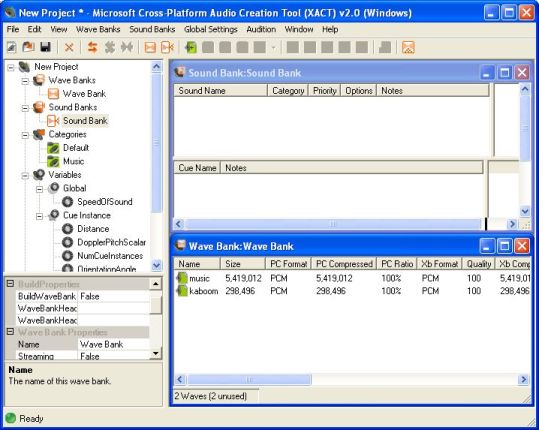Open the Global Settings menu
This screenshot has width=539, height=430.
pyautogui.click(x=211, y=29)
